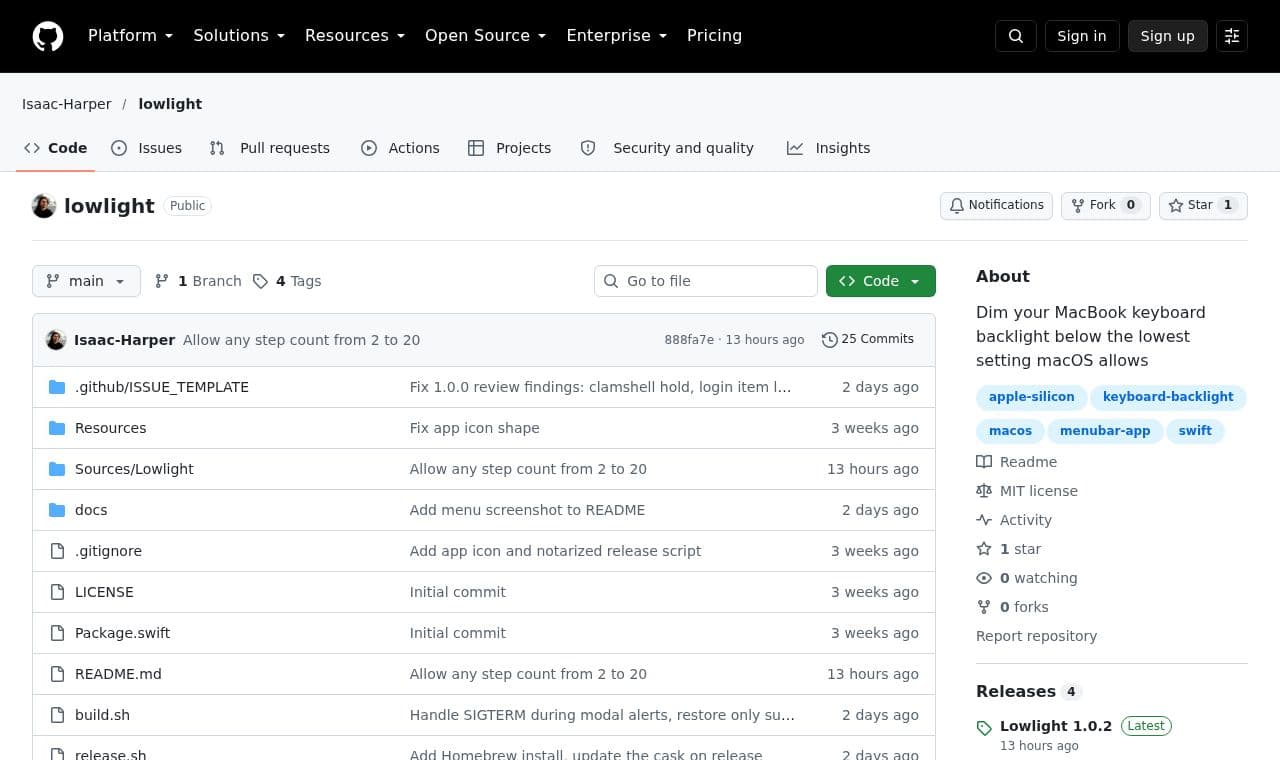The height and width of the screenshot is (760, 1280).
Task: Click the history clock icon for 25 Commits
Action: click(x=830, y=340)
